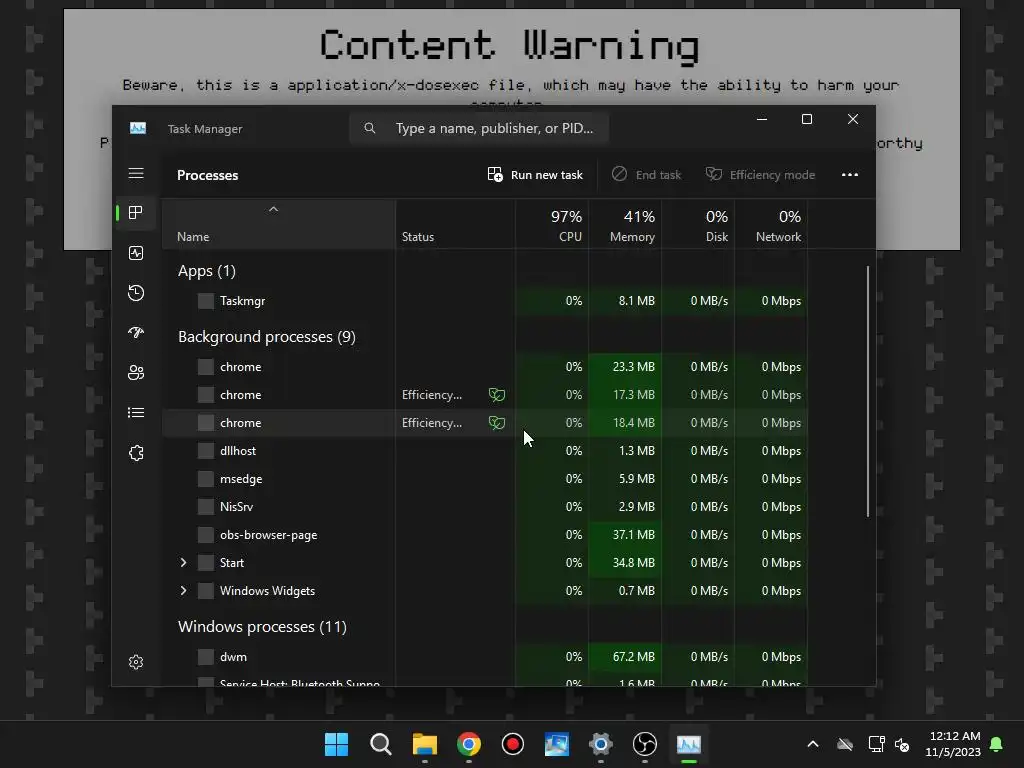The image size is (1024, 768).
Task: Open the clock and date in taskbar
Action: click(x=953, y=744)
